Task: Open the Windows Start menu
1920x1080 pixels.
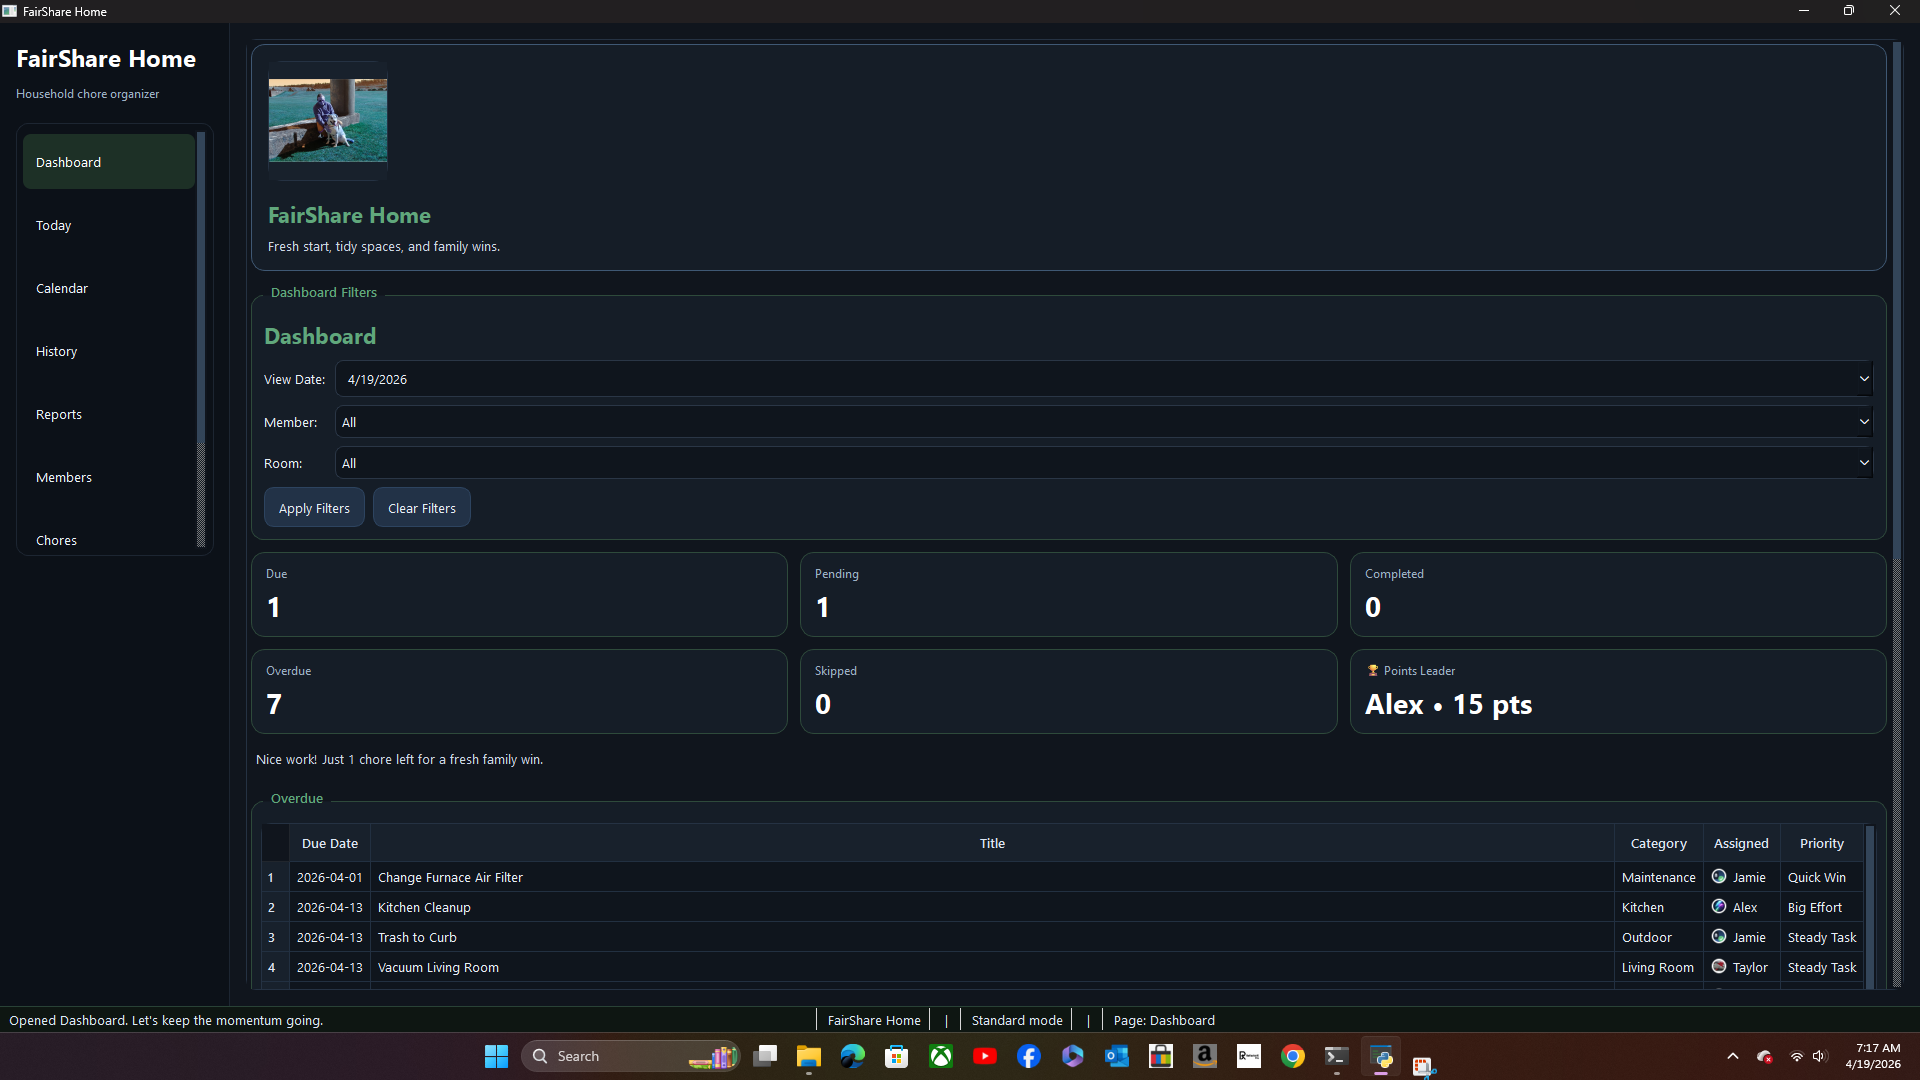Action: (x=495, y=1056)
